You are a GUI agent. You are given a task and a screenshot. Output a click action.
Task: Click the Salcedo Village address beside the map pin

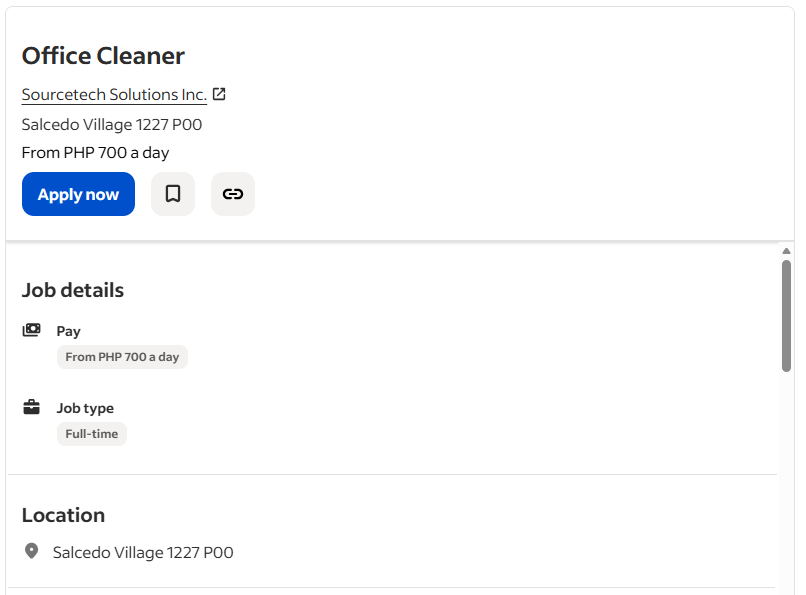pyautogui.click(x=143, y=552)
